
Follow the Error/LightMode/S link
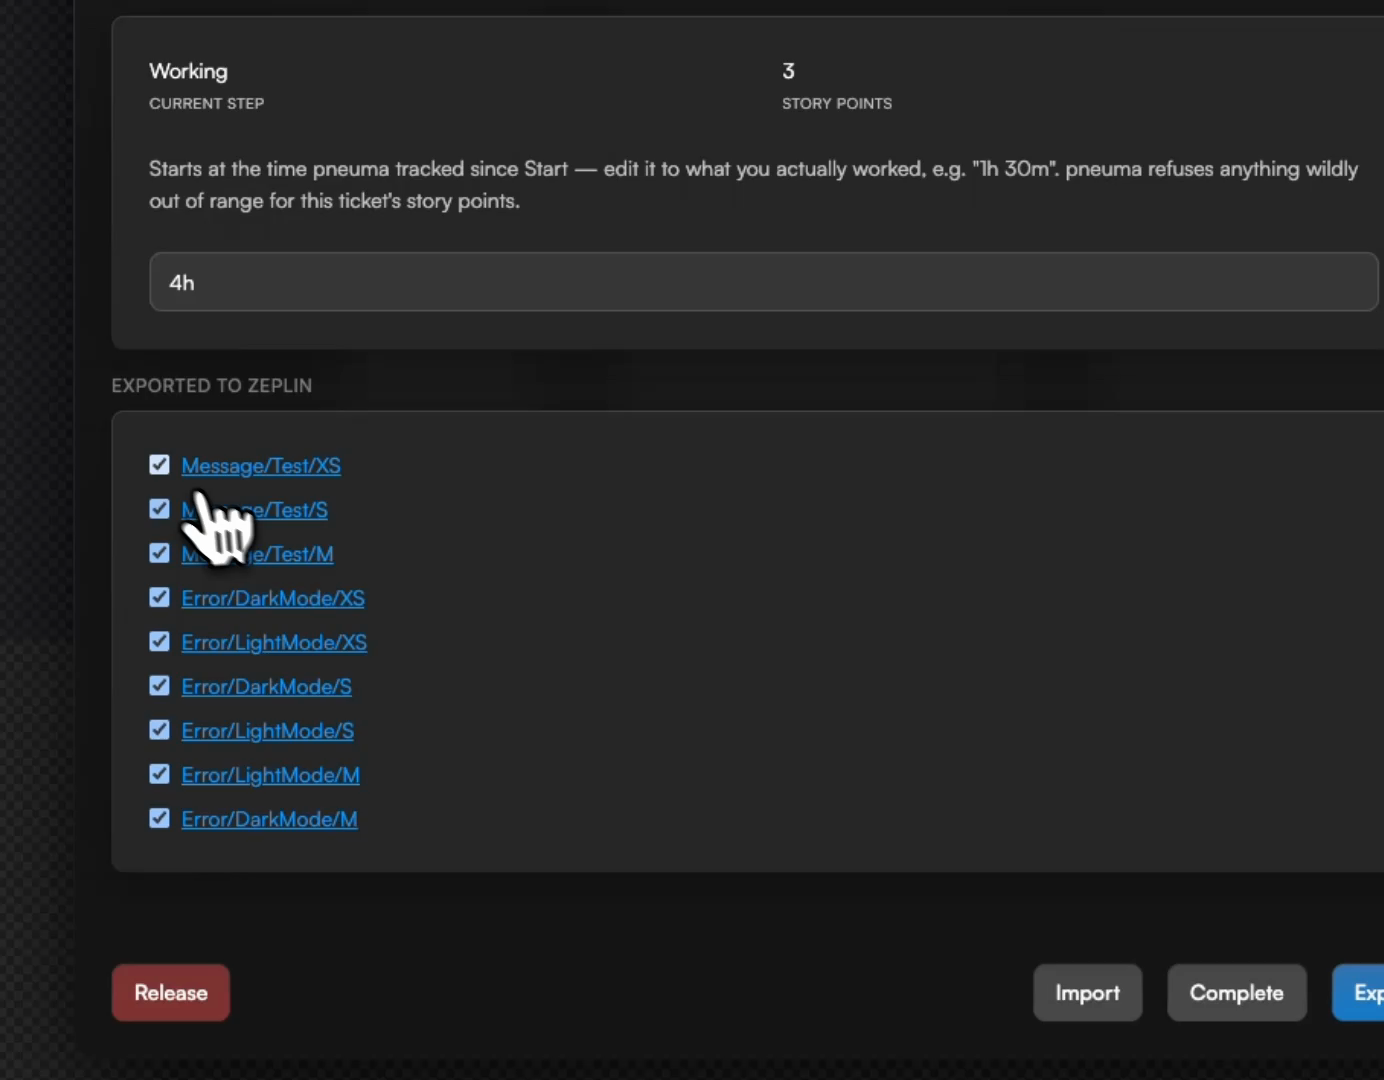pos(267,731)
